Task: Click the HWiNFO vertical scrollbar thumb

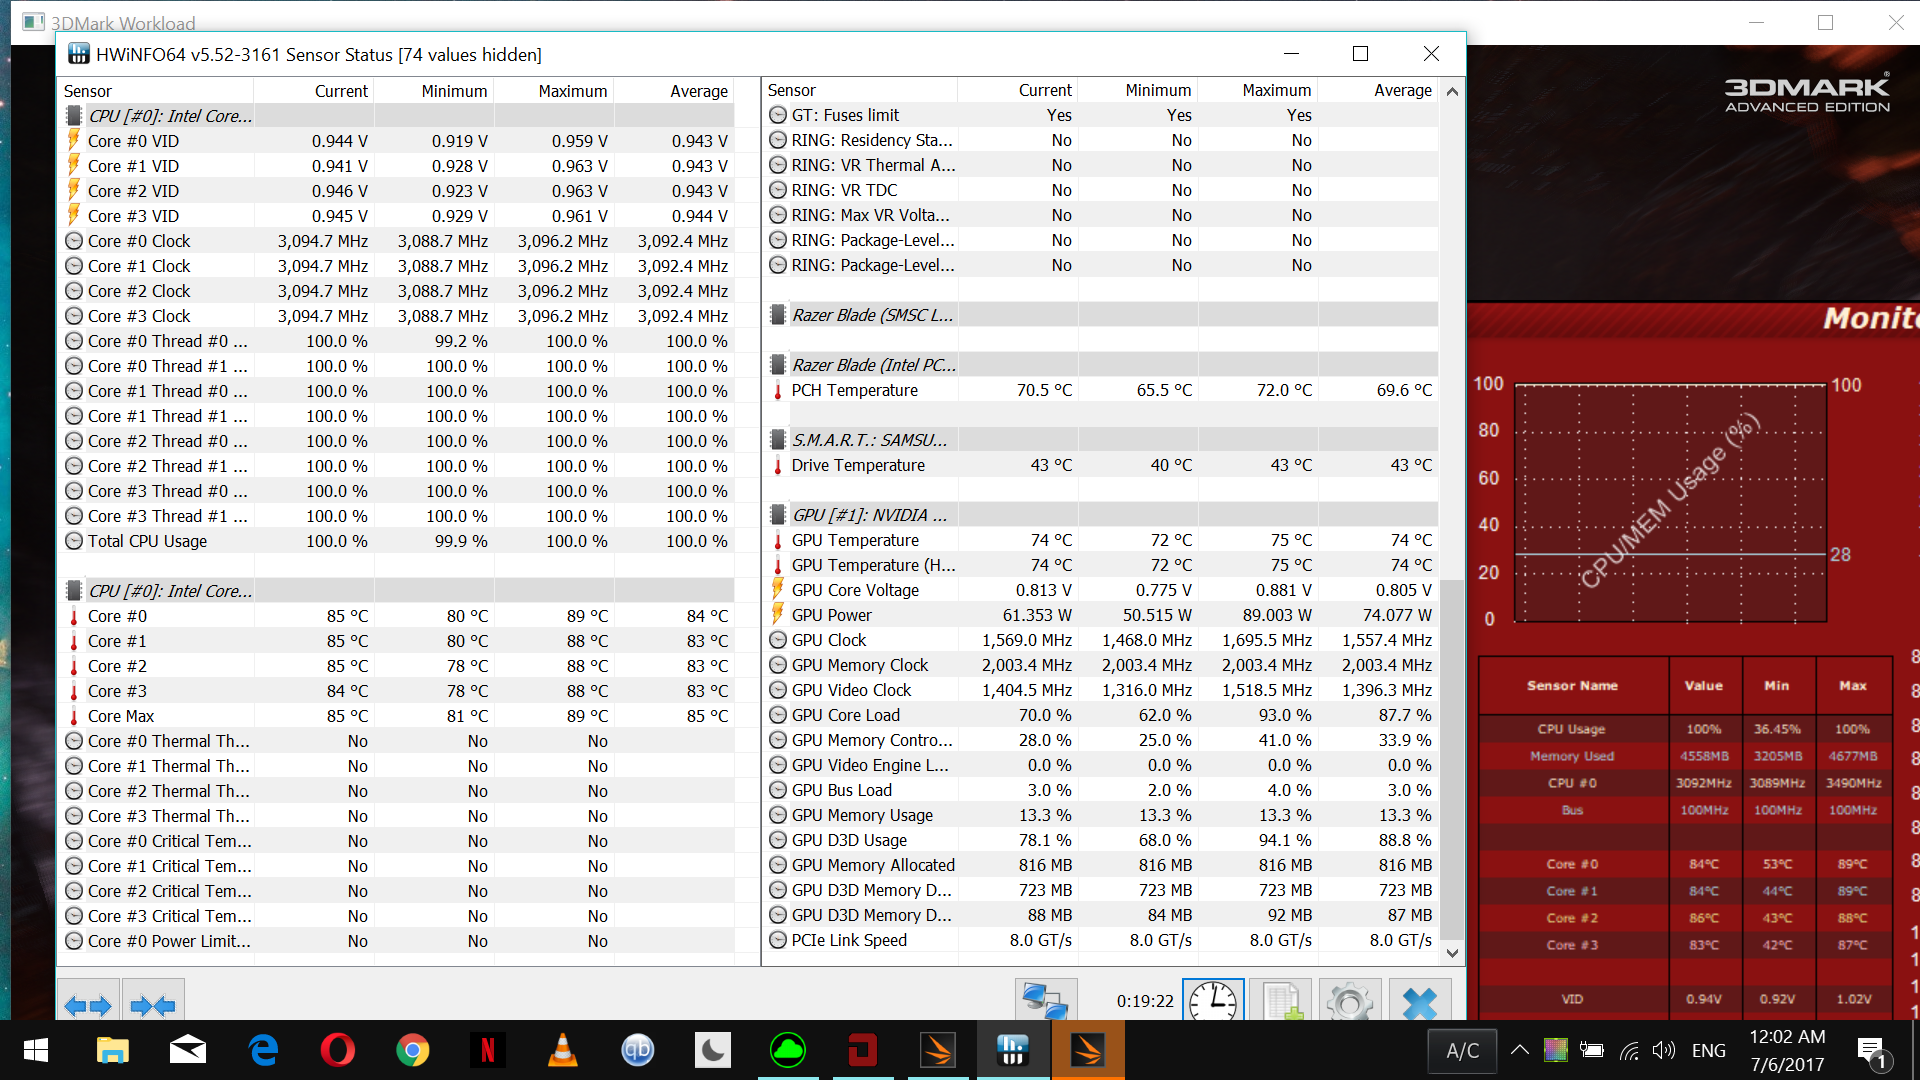Action: (x=1453, y=759)
